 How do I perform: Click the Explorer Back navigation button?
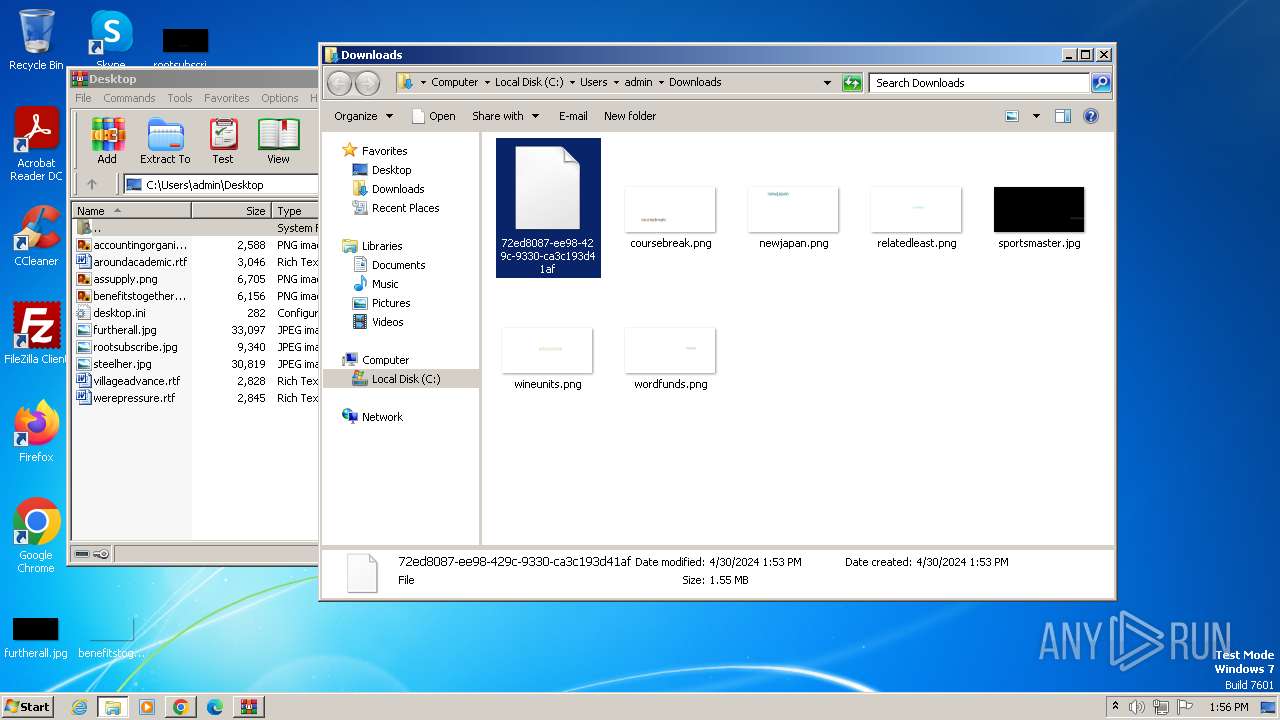[340, 83]
